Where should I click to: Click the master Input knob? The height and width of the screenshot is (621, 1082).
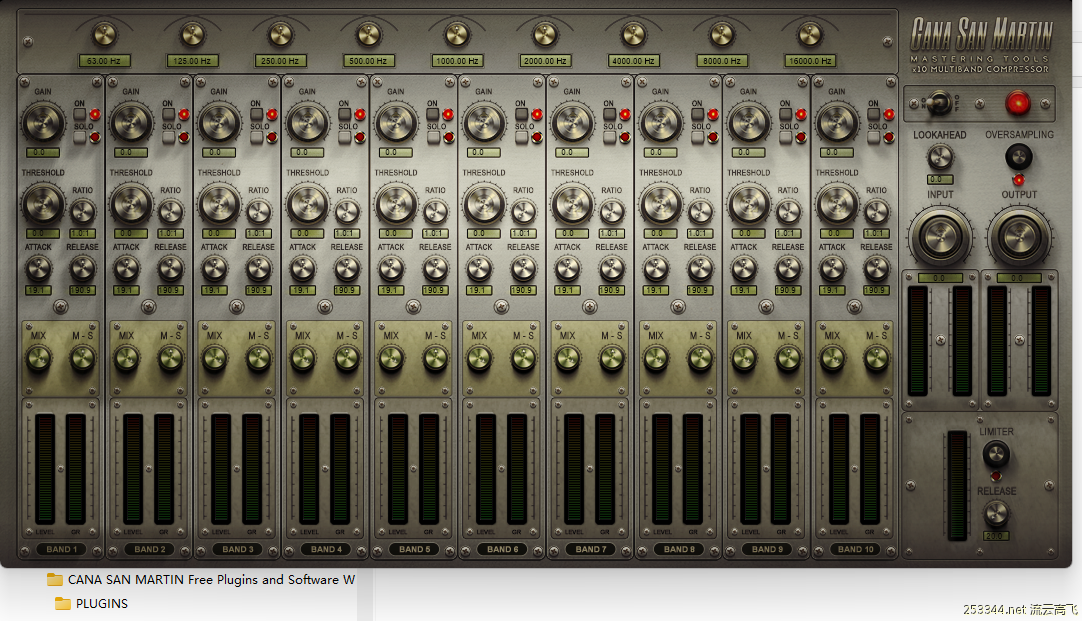940,236
